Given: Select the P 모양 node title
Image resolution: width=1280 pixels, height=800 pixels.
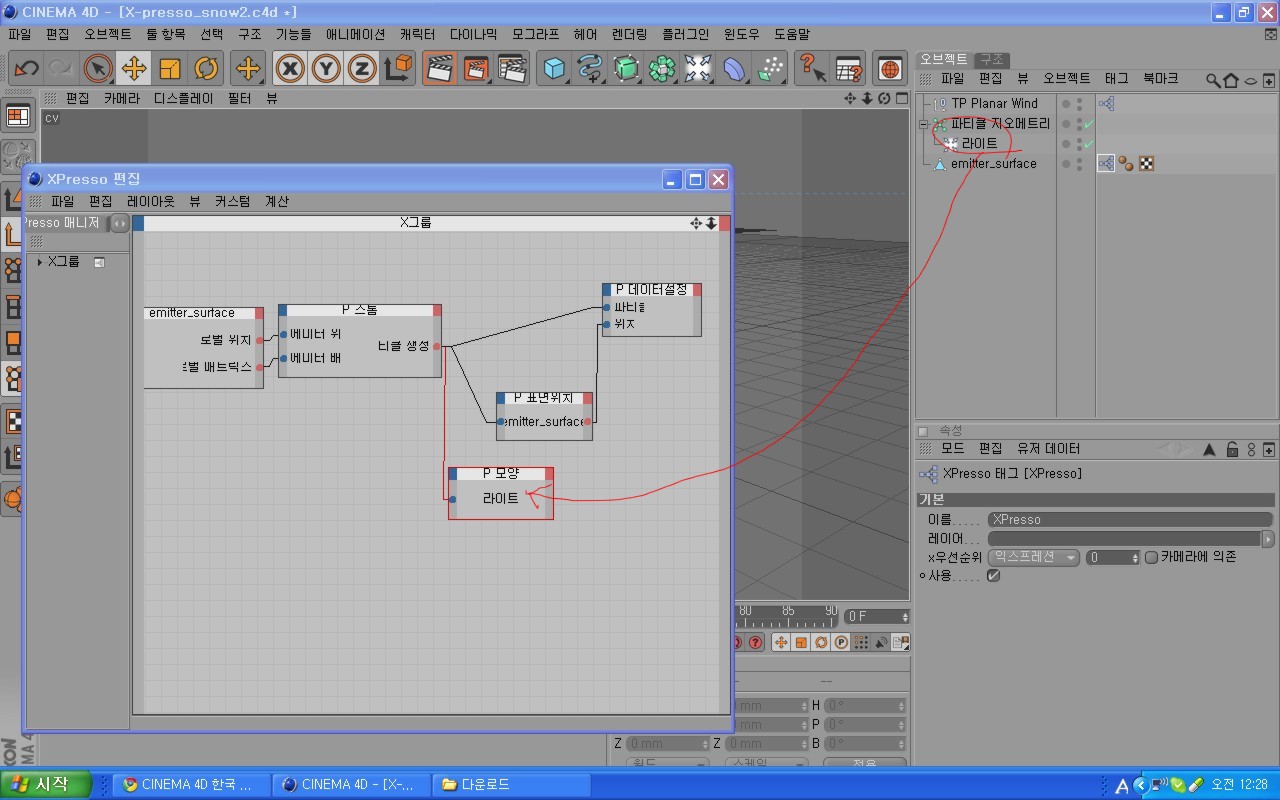Looking at the screenshot, I should point(500,473).
